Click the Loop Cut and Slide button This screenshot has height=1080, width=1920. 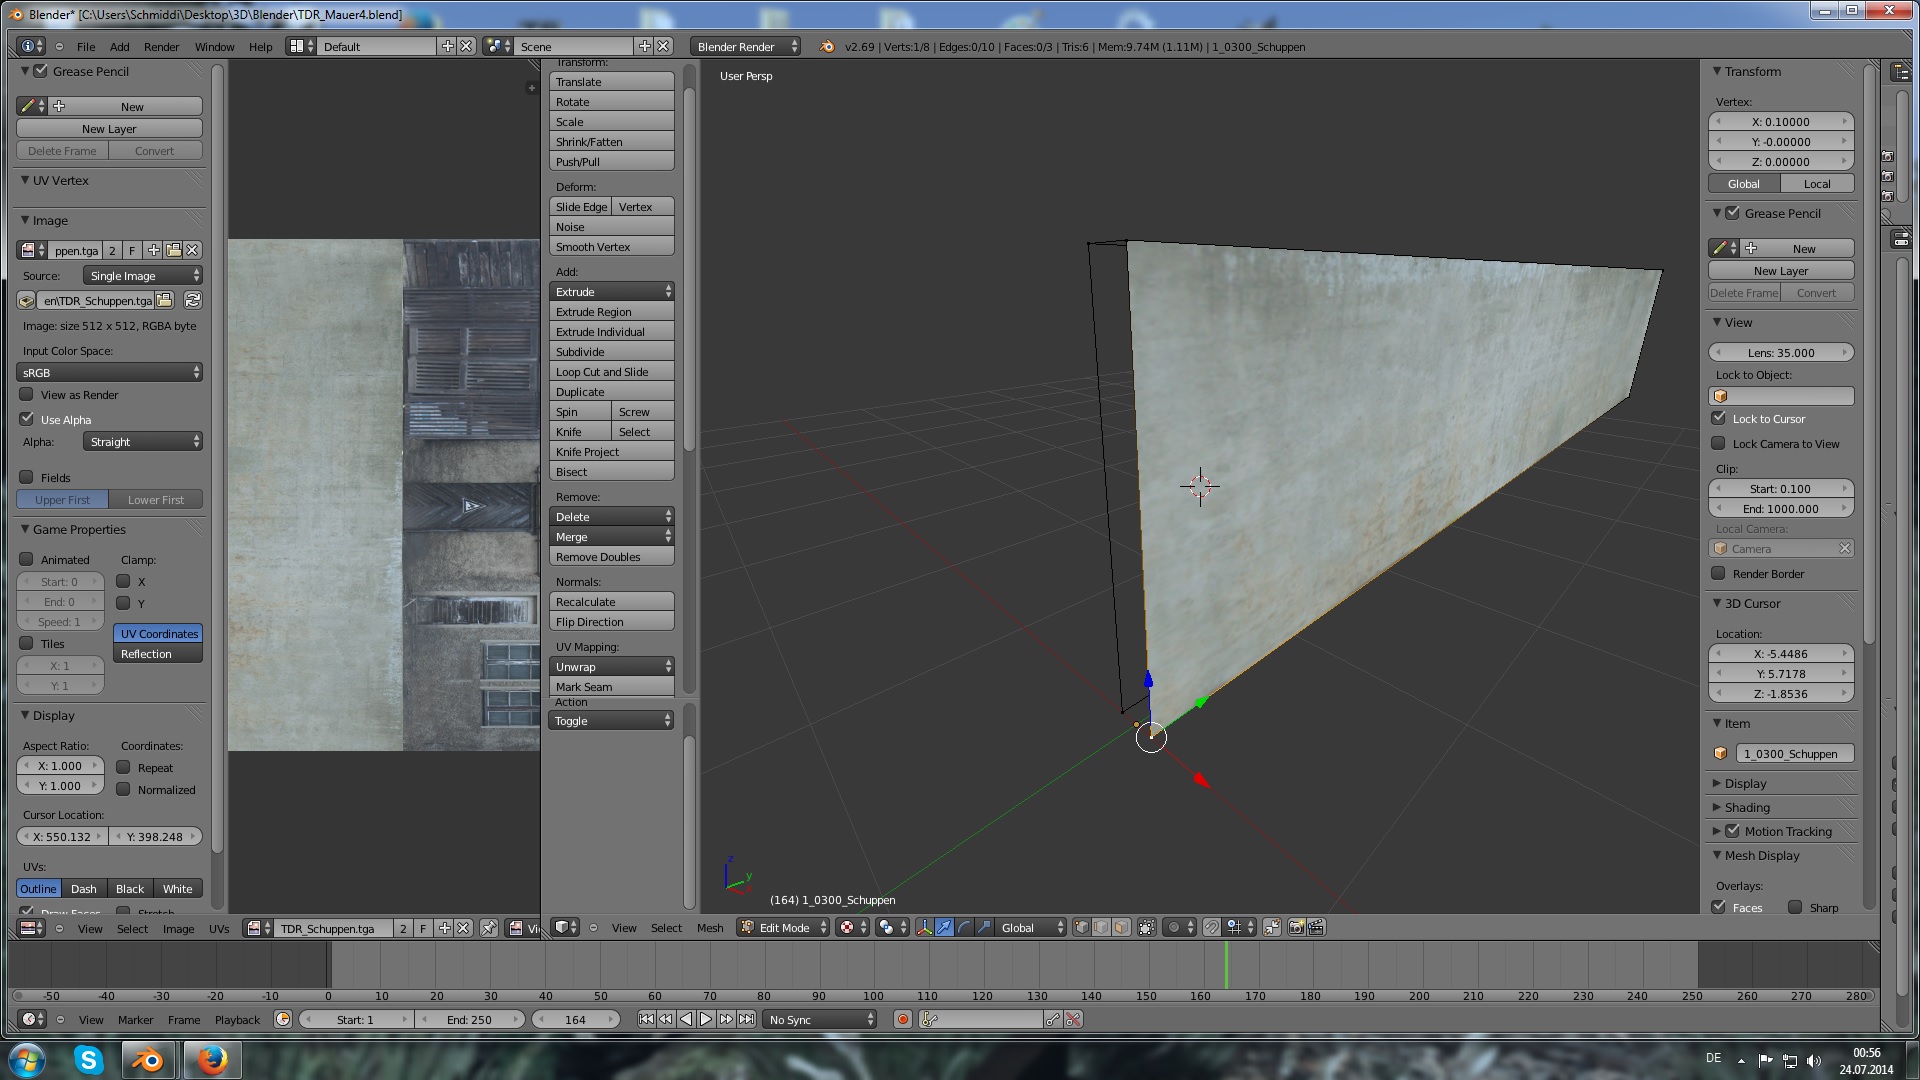[x=611, y=371]
